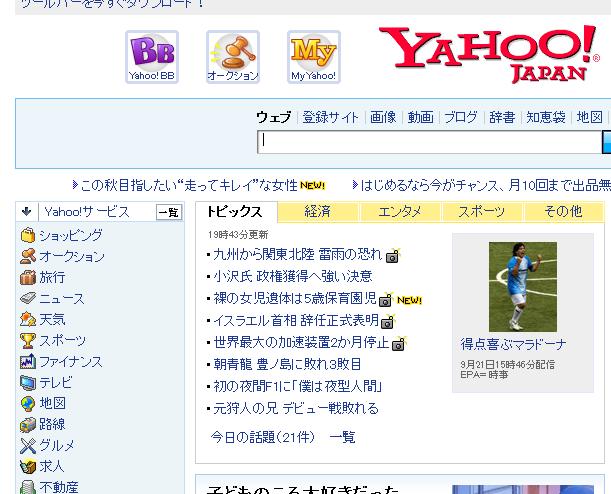This screenshot has width=611, height=494.
Task: Open the オークション gavel icon at top
Action: [x=233, y=57]
